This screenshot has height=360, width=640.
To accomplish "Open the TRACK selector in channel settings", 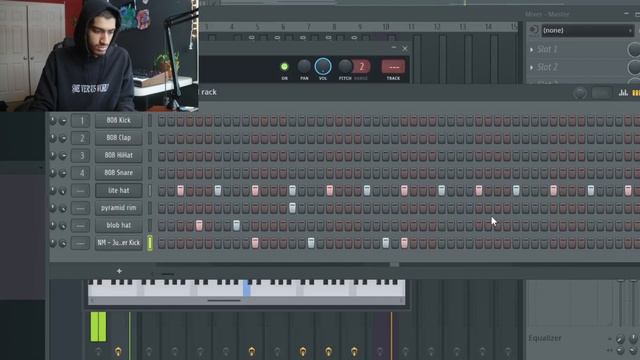I will pos(393,67).
